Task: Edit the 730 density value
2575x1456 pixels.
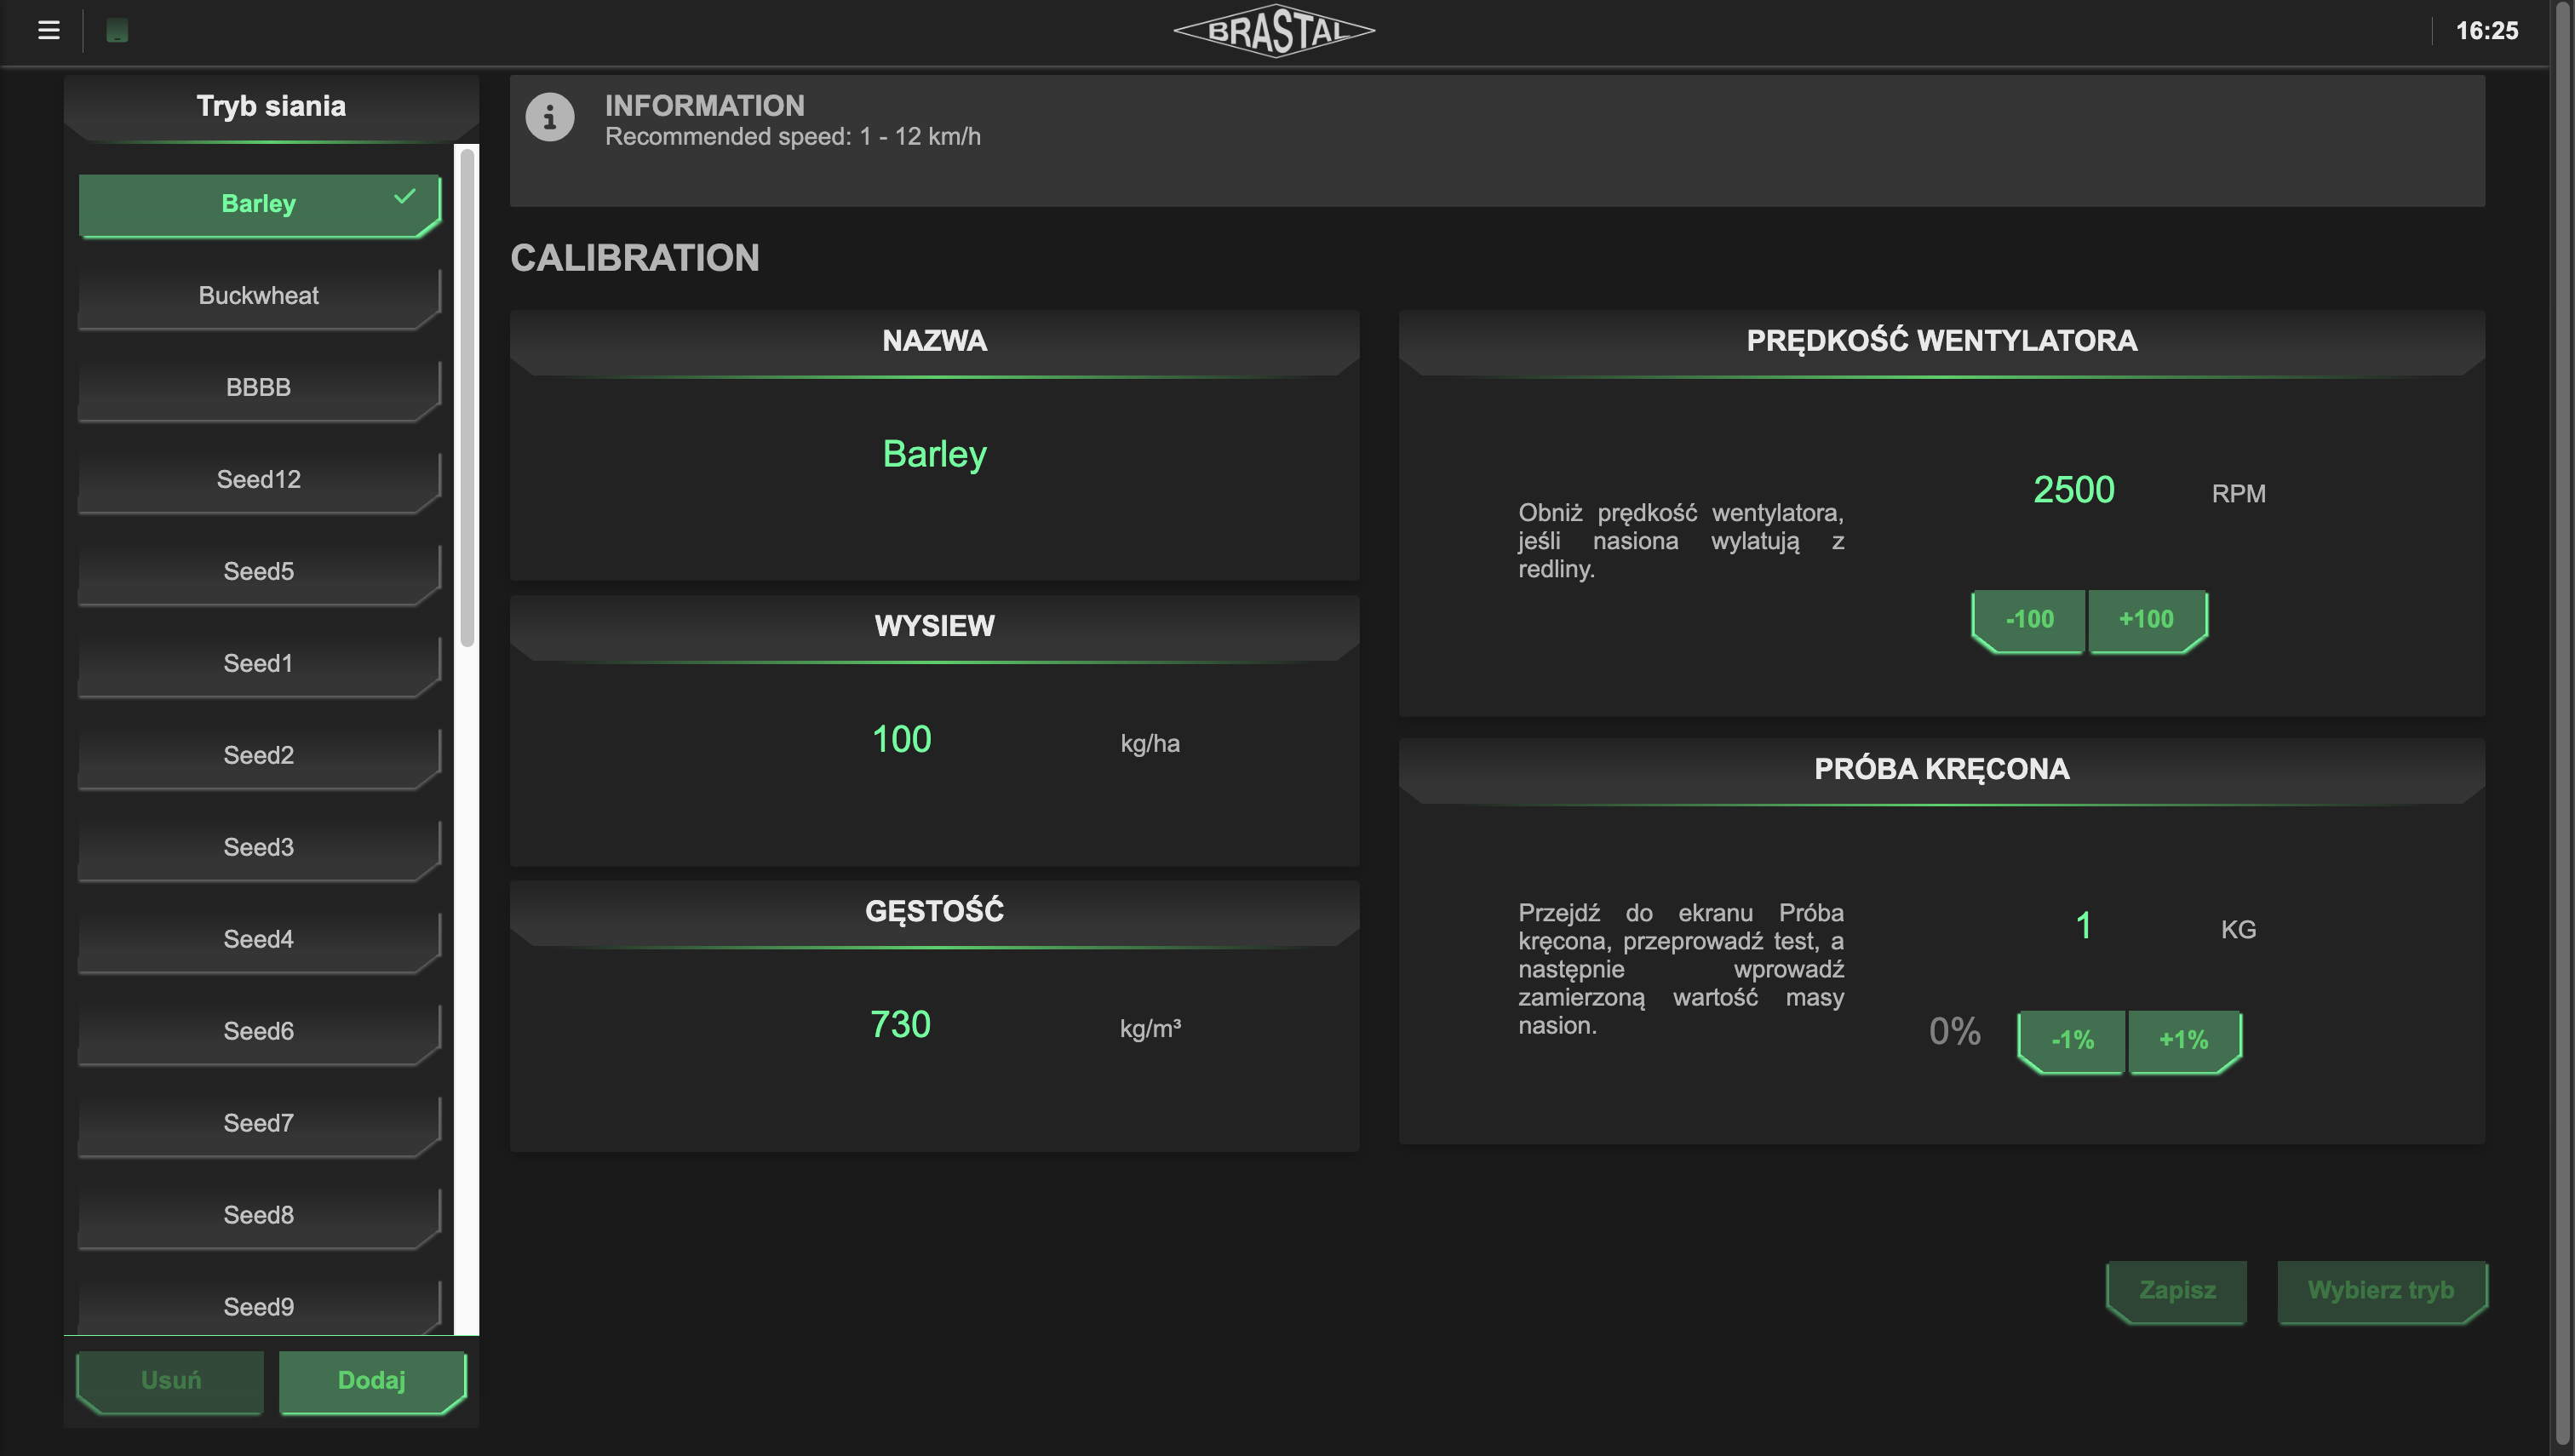Action: click(900, 1025)
